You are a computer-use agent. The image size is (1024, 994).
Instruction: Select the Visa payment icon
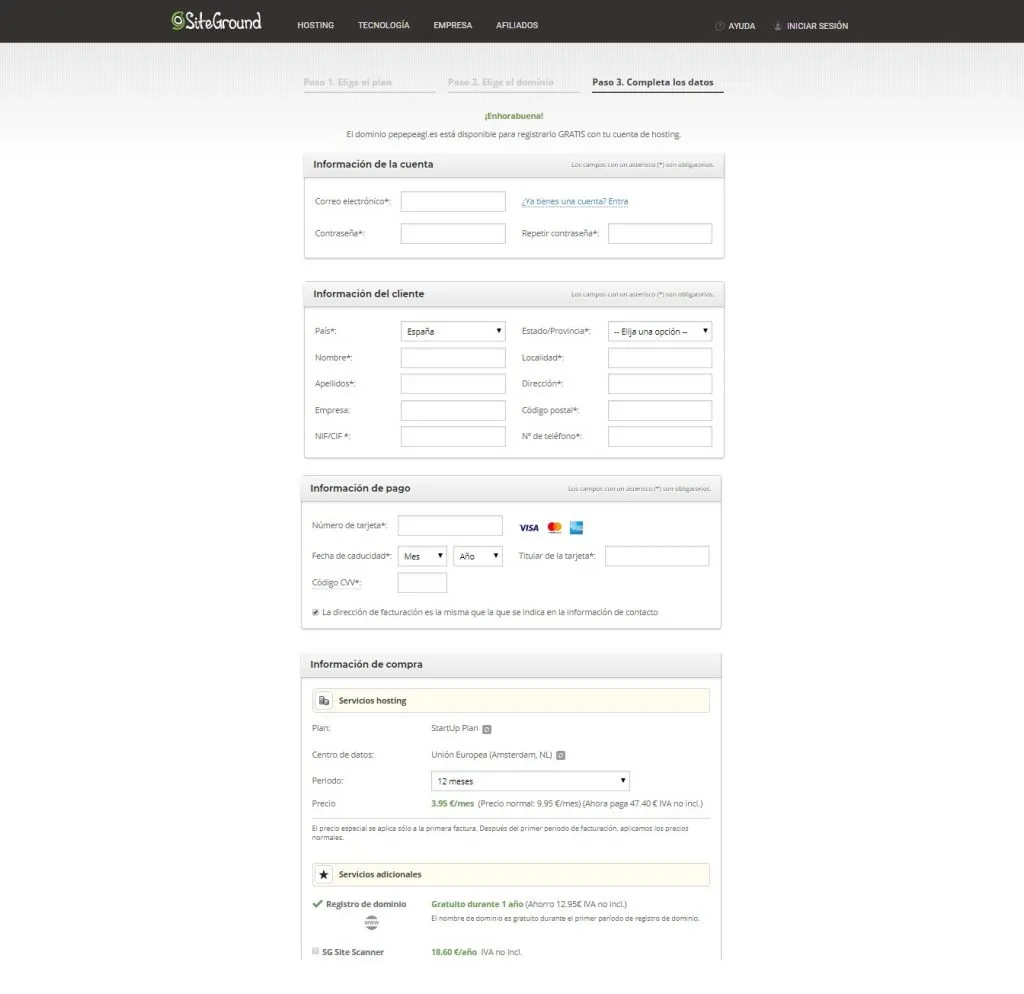tap(529, 527)
